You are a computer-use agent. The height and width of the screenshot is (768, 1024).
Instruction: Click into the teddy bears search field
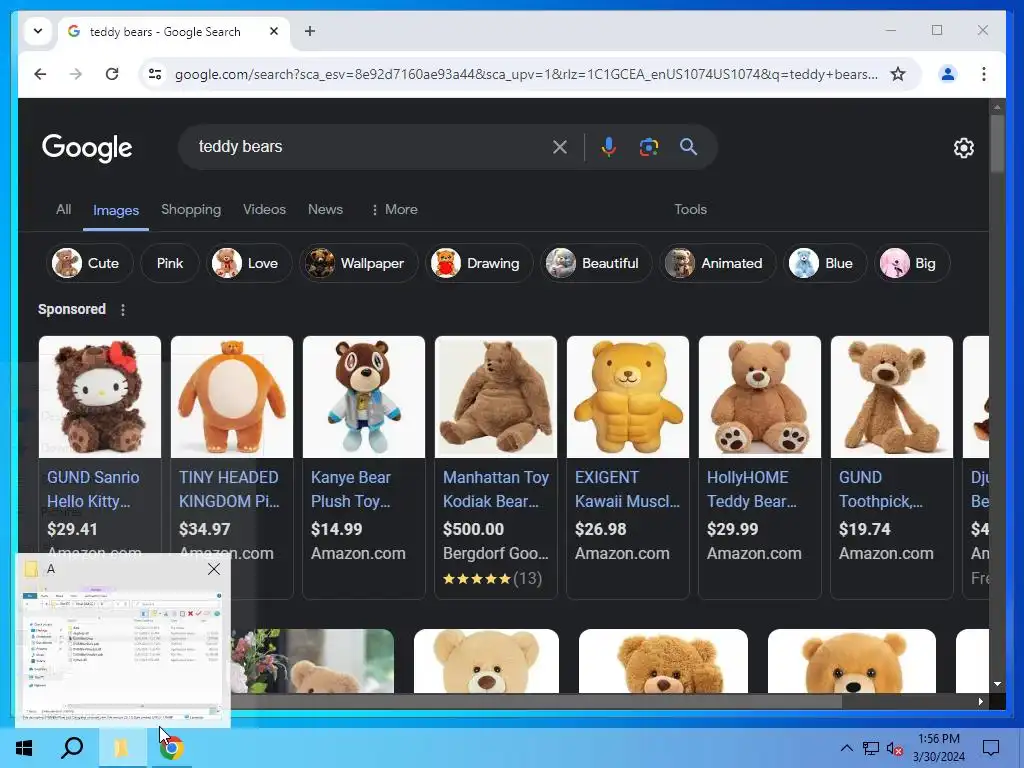click(366, 147)
